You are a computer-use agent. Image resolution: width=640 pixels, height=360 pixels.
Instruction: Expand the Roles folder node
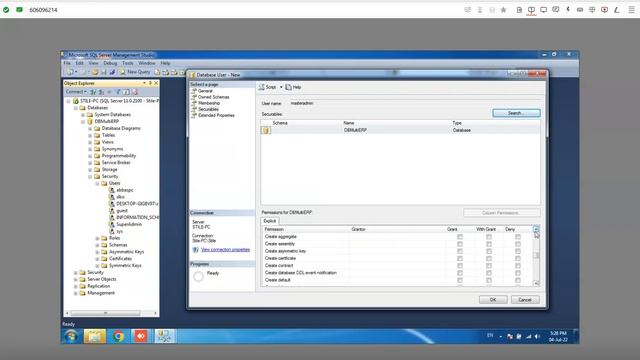(97, 238)
